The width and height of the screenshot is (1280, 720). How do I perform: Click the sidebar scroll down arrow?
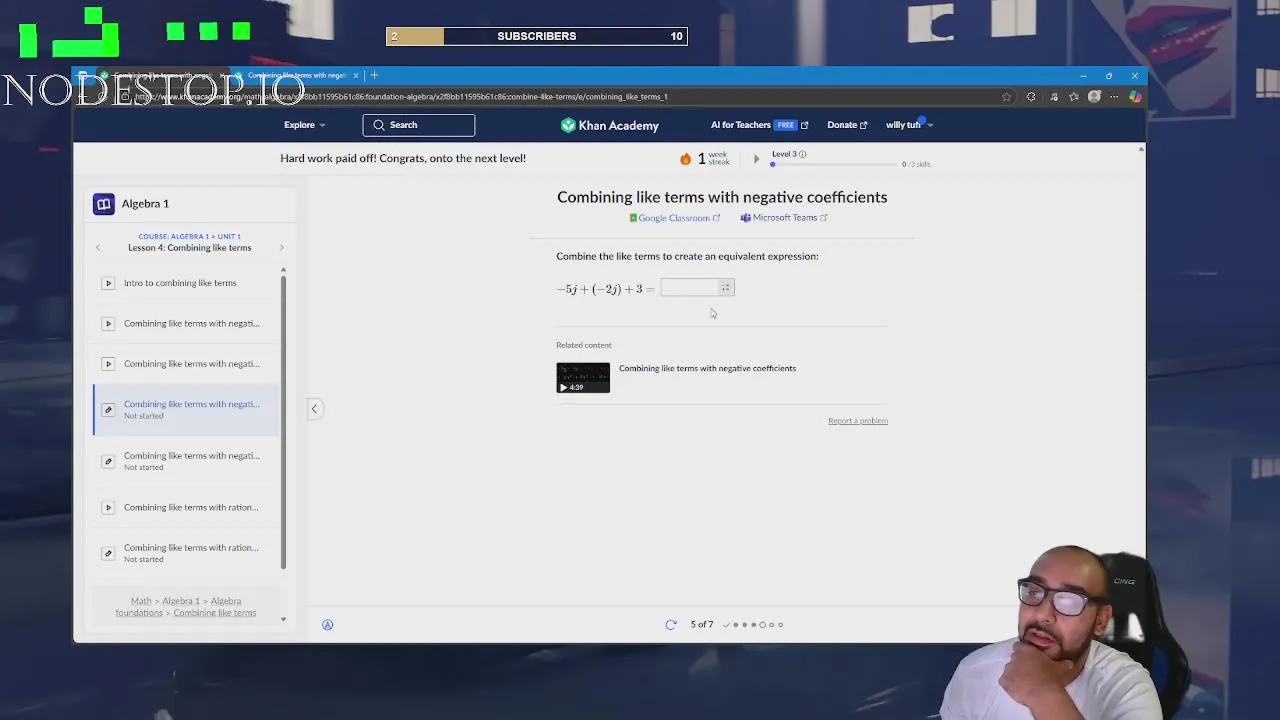[283, 619]
